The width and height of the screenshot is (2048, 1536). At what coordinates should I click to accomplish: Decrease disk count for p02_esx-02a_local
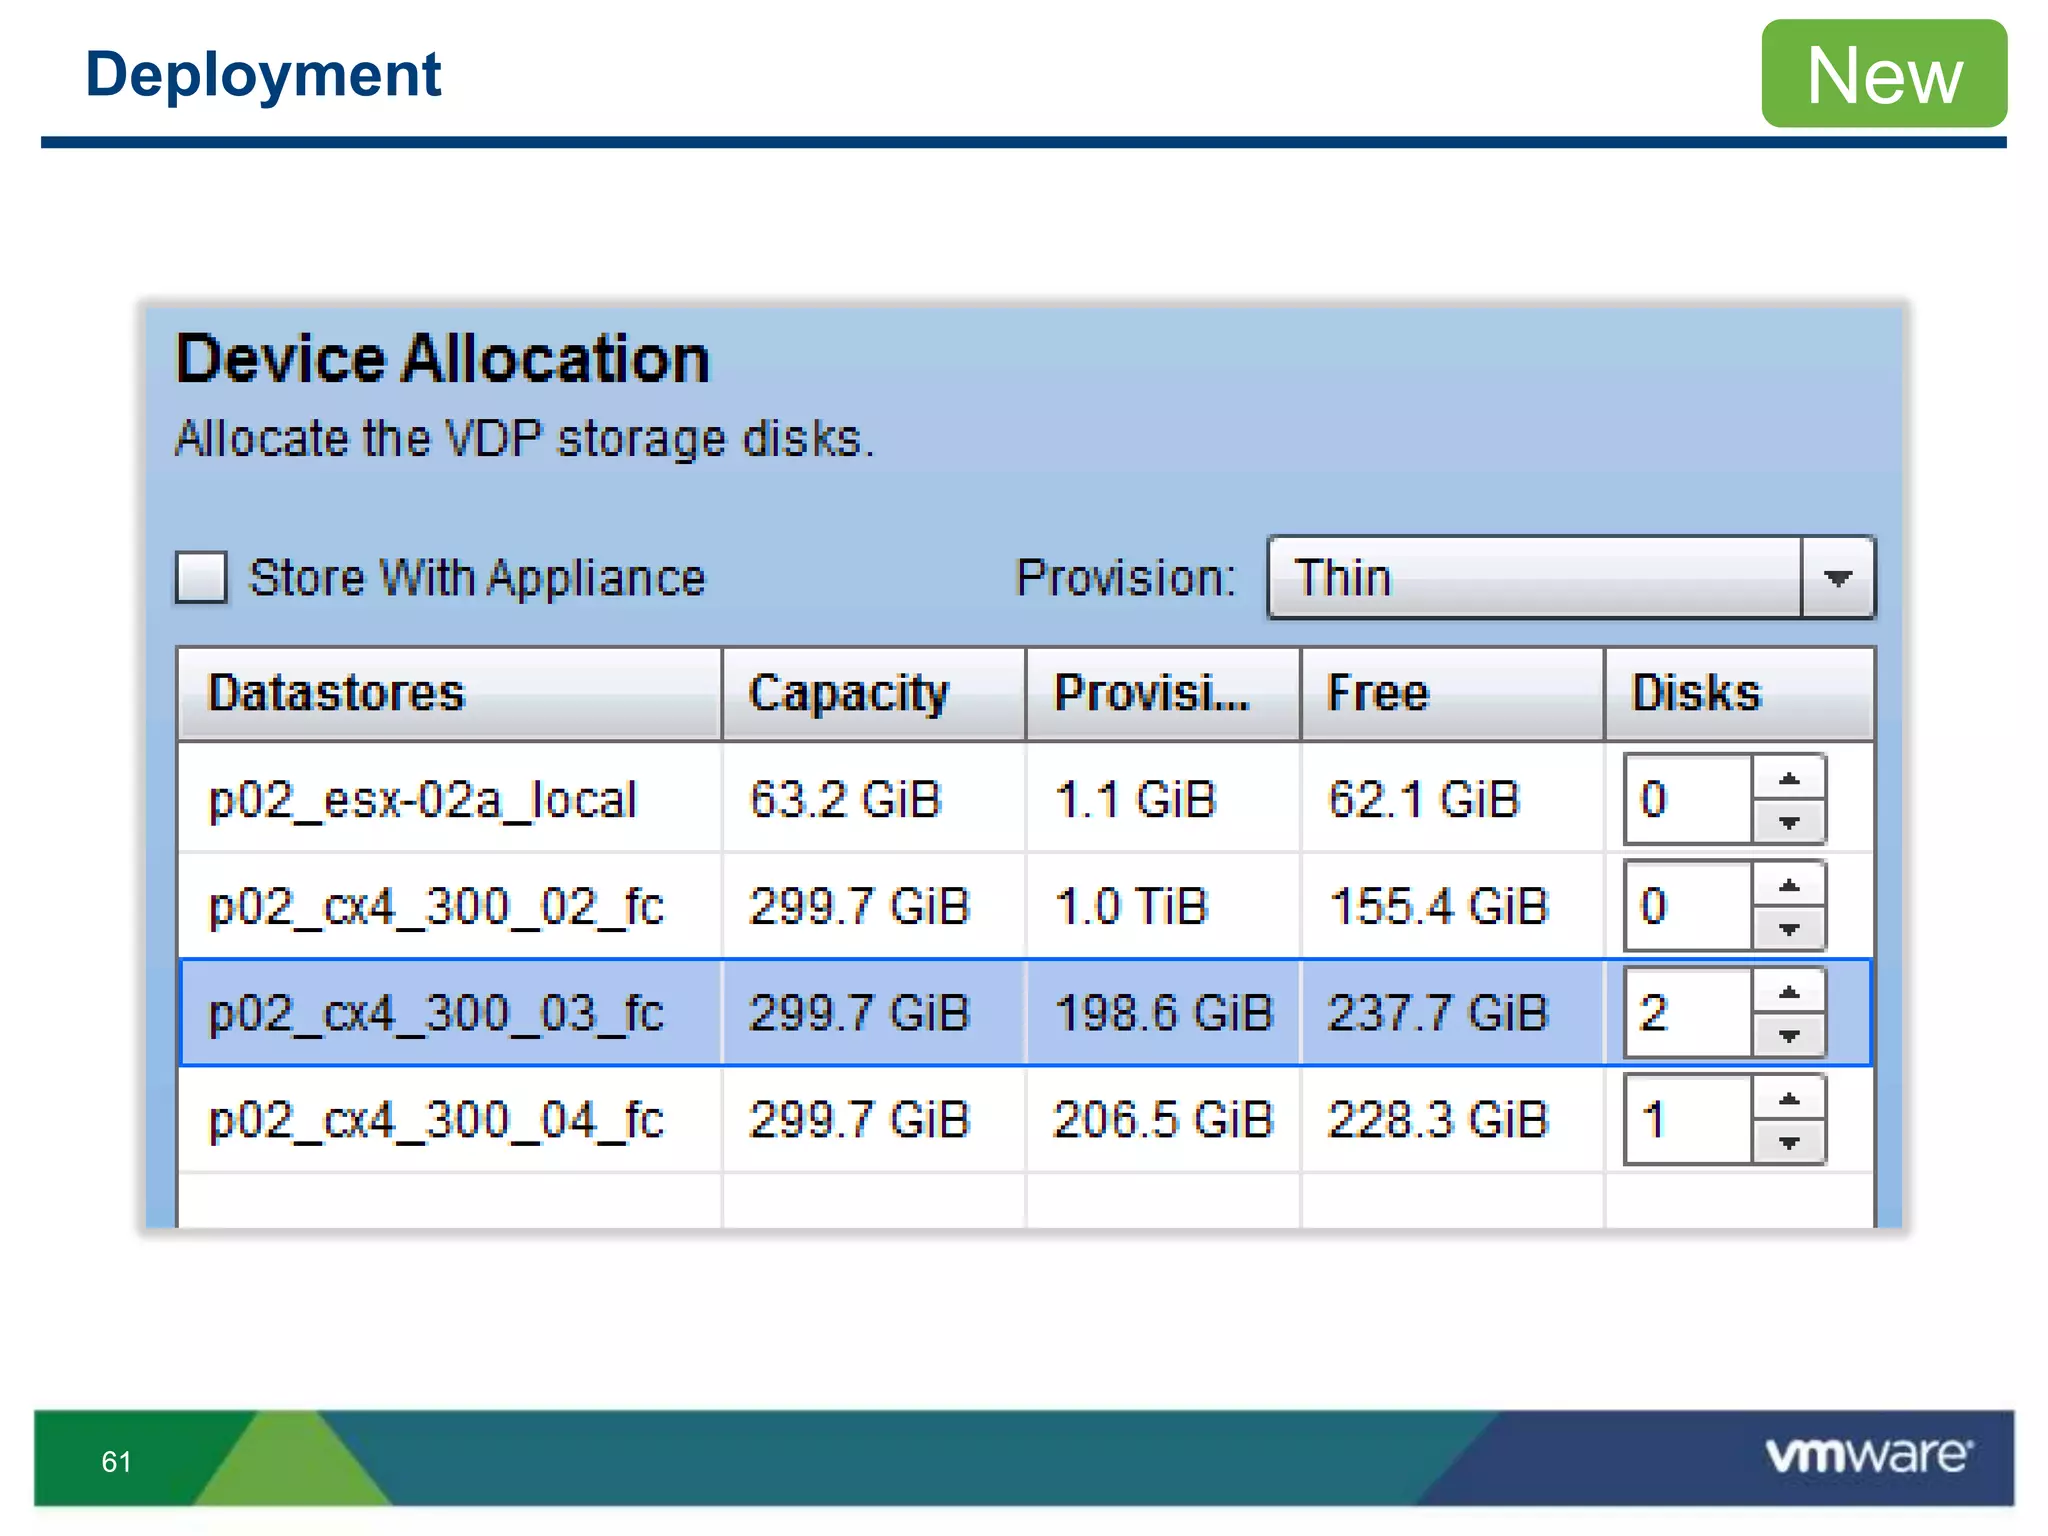[x=1789, y=822]
